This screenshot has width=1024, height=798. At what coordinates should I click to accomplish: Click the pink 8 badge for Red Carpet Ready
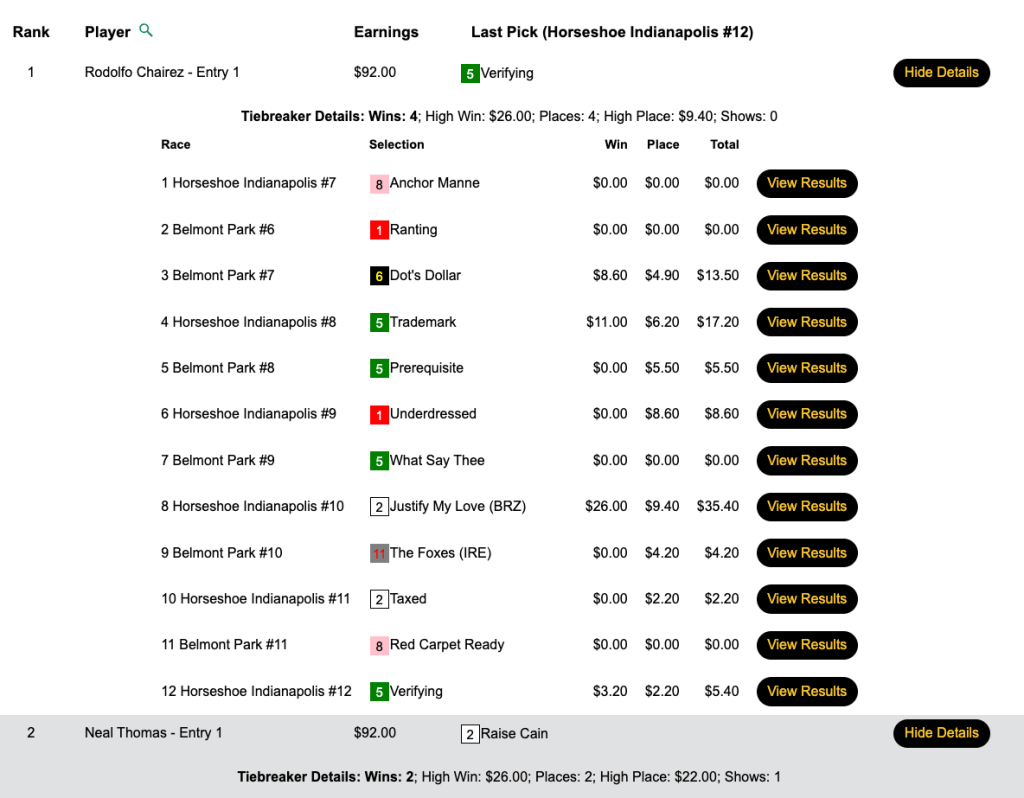(x=379, y=646)
